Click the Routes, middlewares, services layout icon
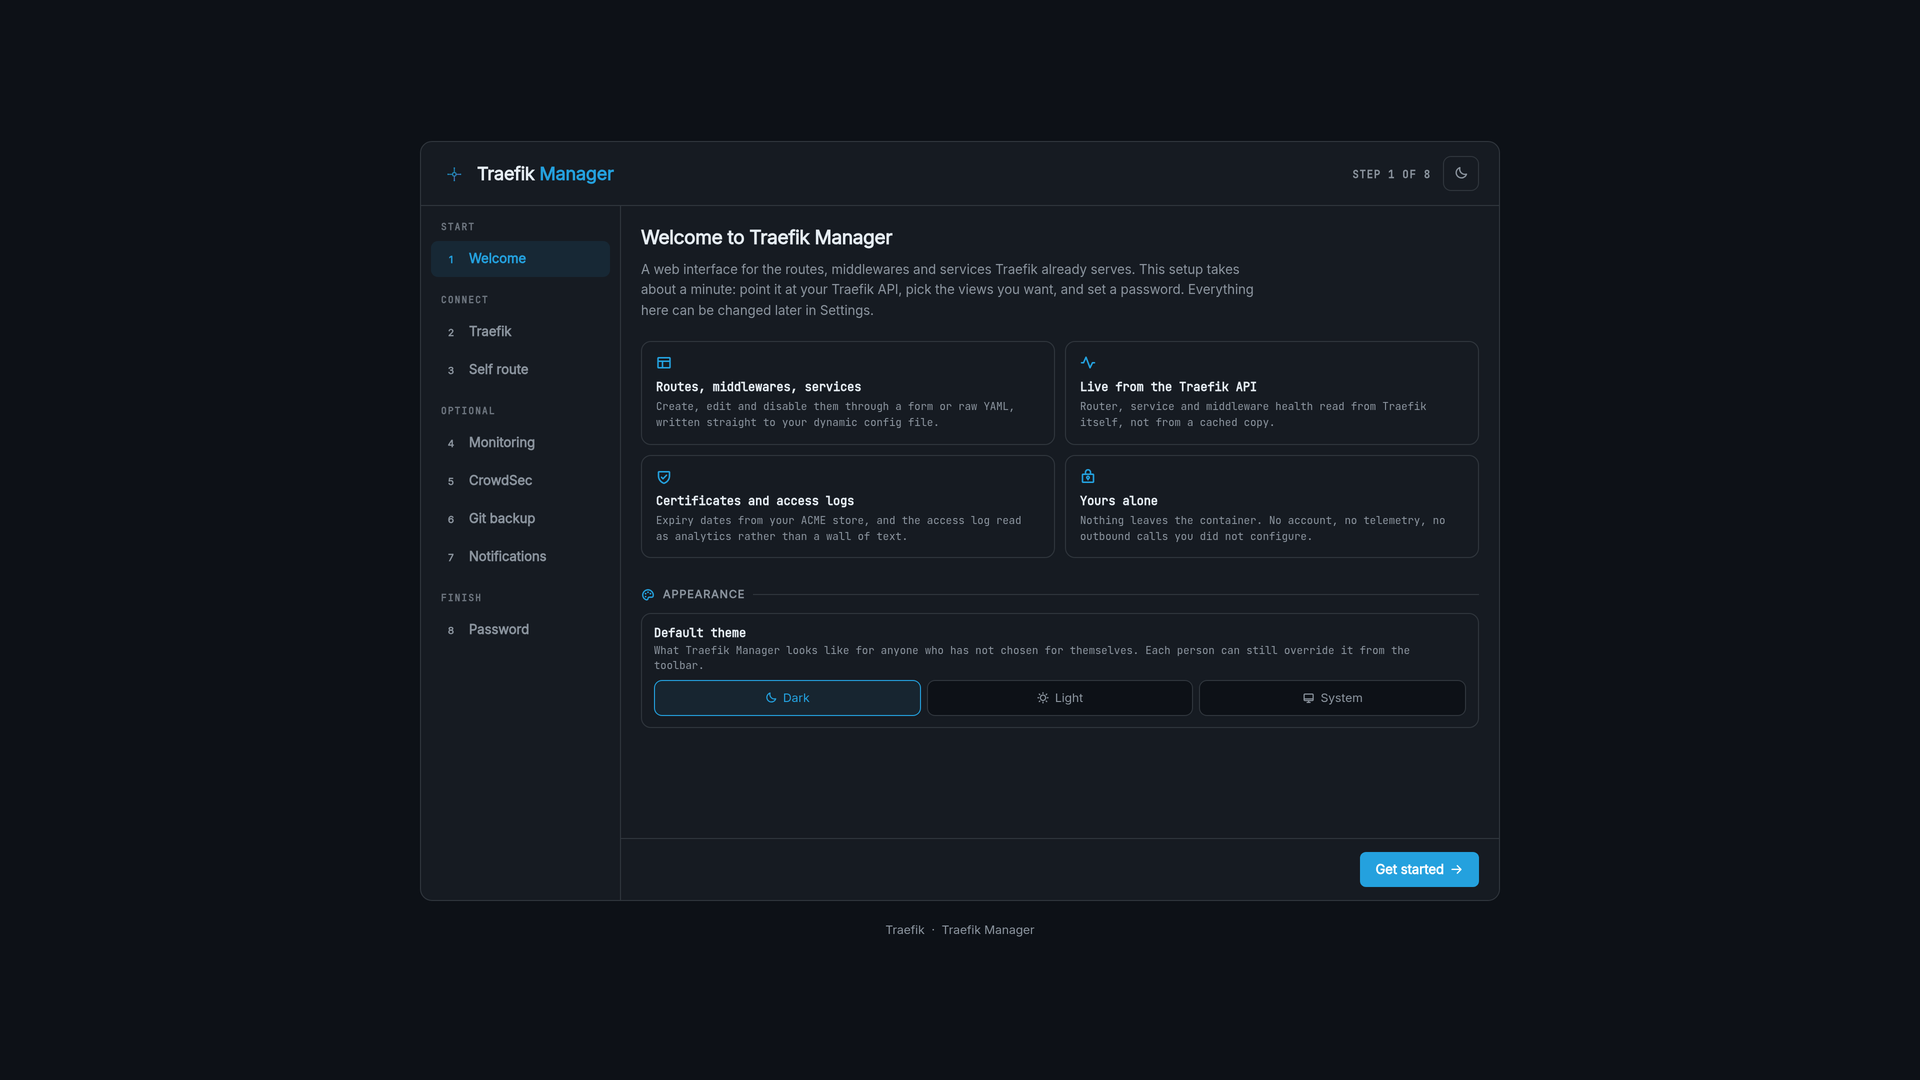This screenshot has height=1080, width=1920. tap(664, 363)
